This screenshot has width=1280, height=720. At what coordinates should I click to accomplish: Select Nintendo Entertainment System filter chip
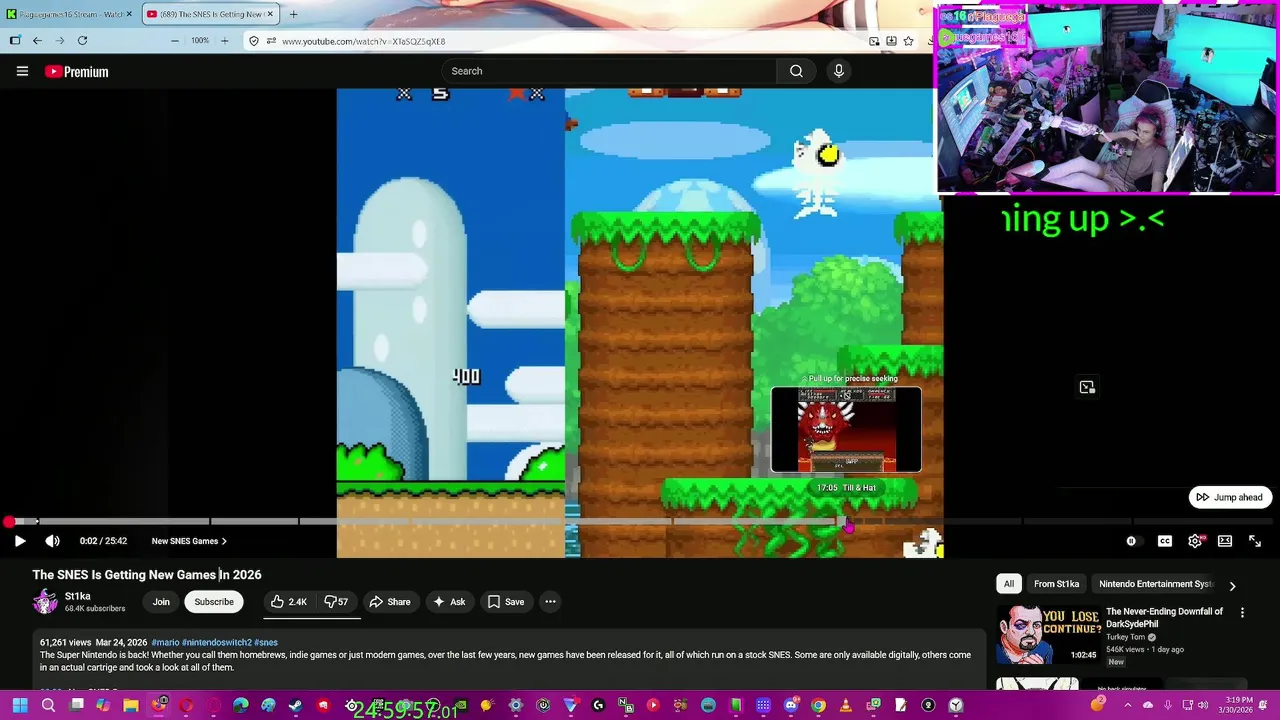point(1155,584)
